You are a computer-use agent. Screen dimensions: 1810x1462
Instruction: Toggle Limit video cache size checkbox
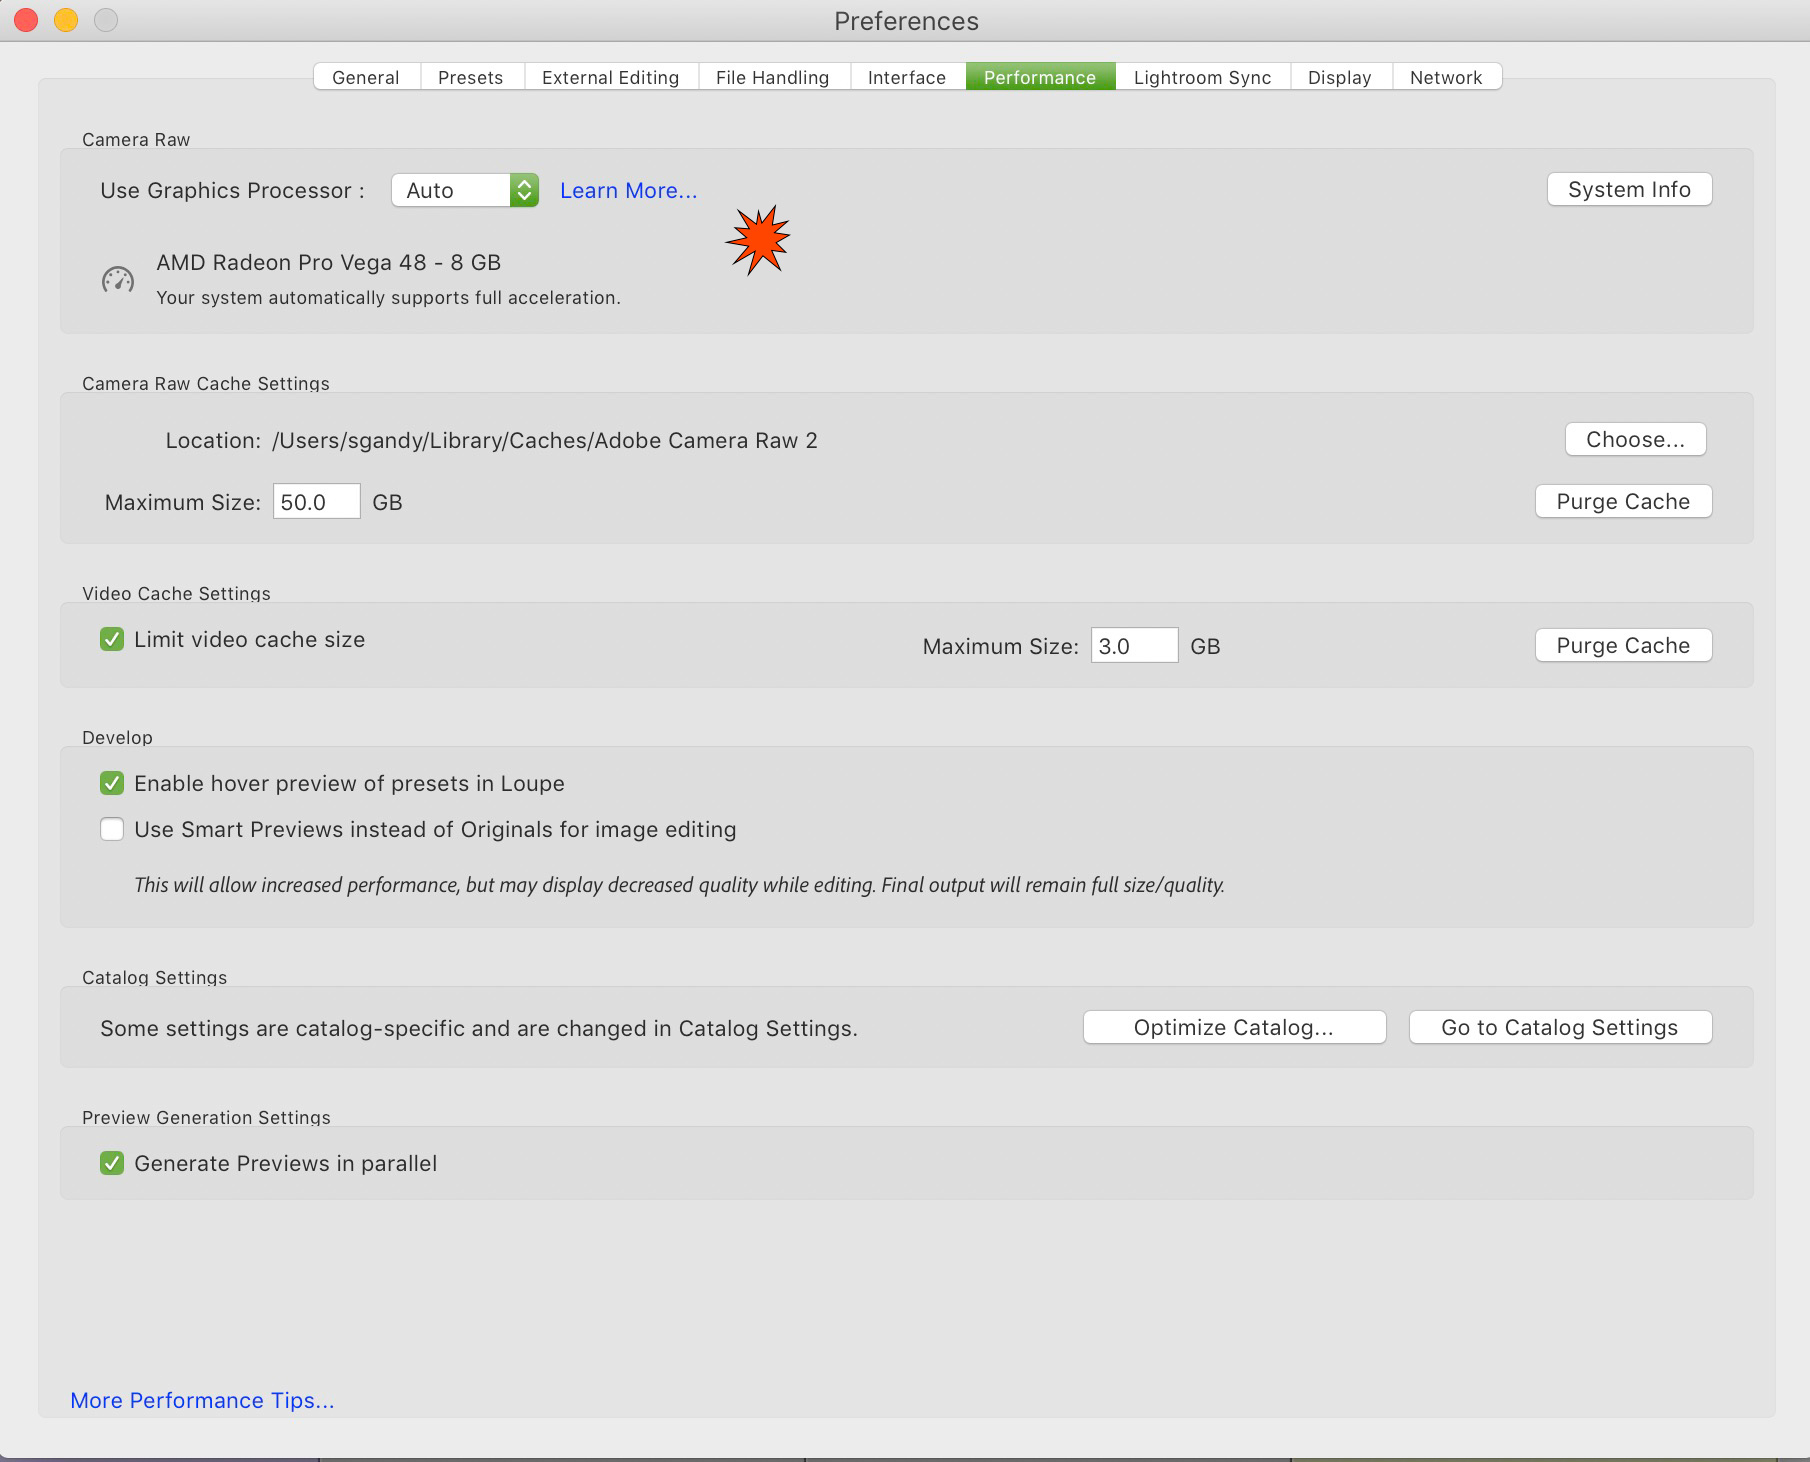click(x=112, y=639)
